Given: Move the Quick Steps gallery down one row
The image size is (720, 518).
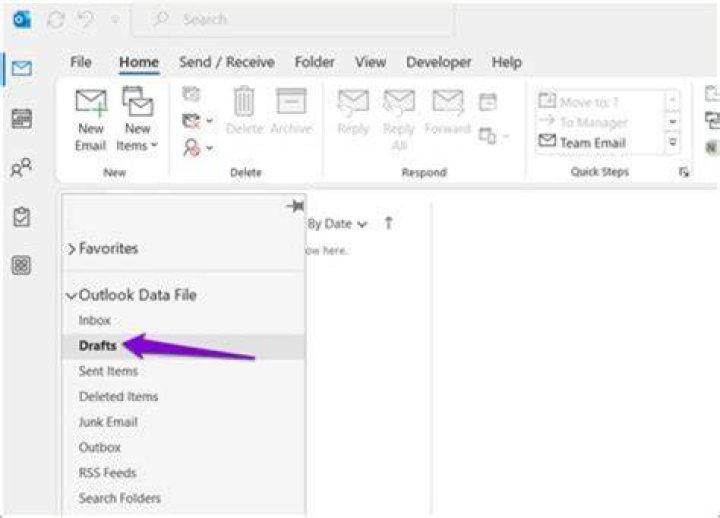Looking at the screenshot, I should coord(673,122).
